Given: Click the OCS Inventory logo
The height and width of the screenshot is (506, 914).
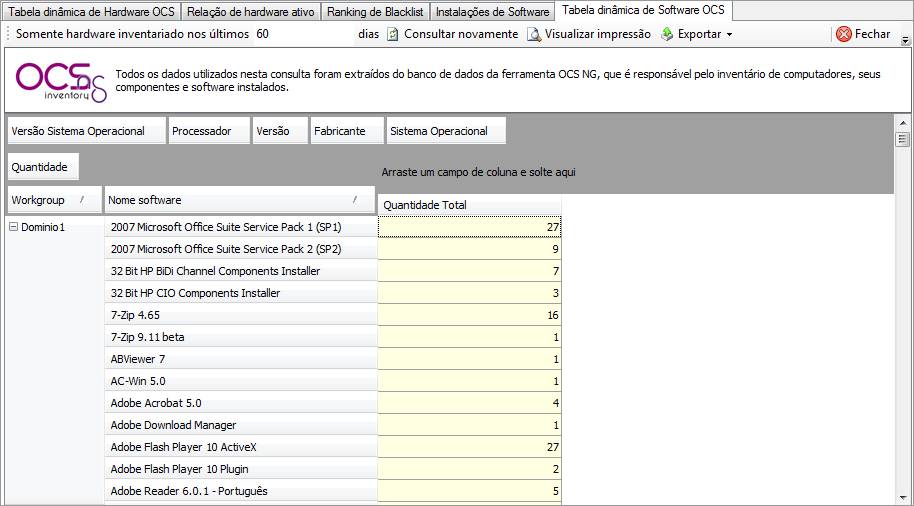Looking at the screenshot, I should point(61,82).
